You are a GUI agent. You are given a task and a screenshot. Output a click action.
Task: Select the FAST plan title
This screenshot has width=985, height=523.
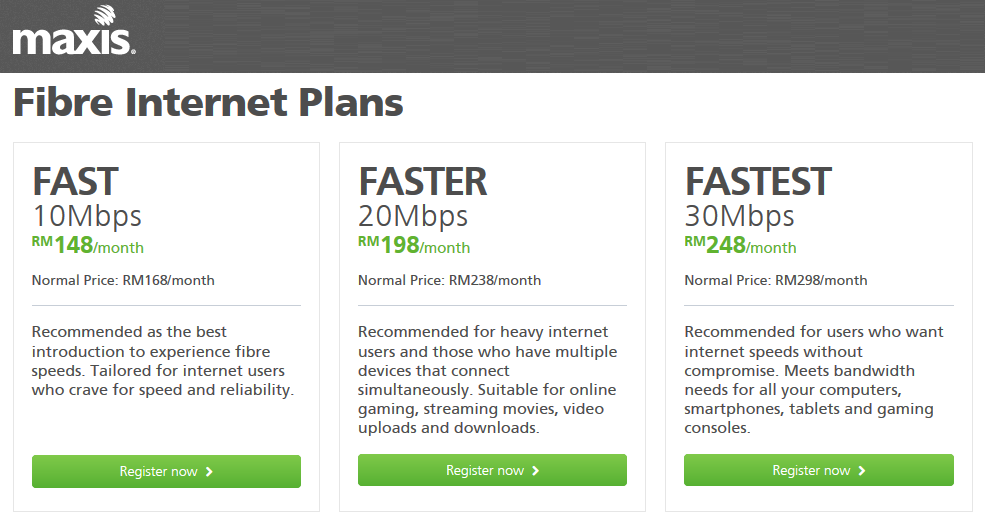[x=75, y=182]
